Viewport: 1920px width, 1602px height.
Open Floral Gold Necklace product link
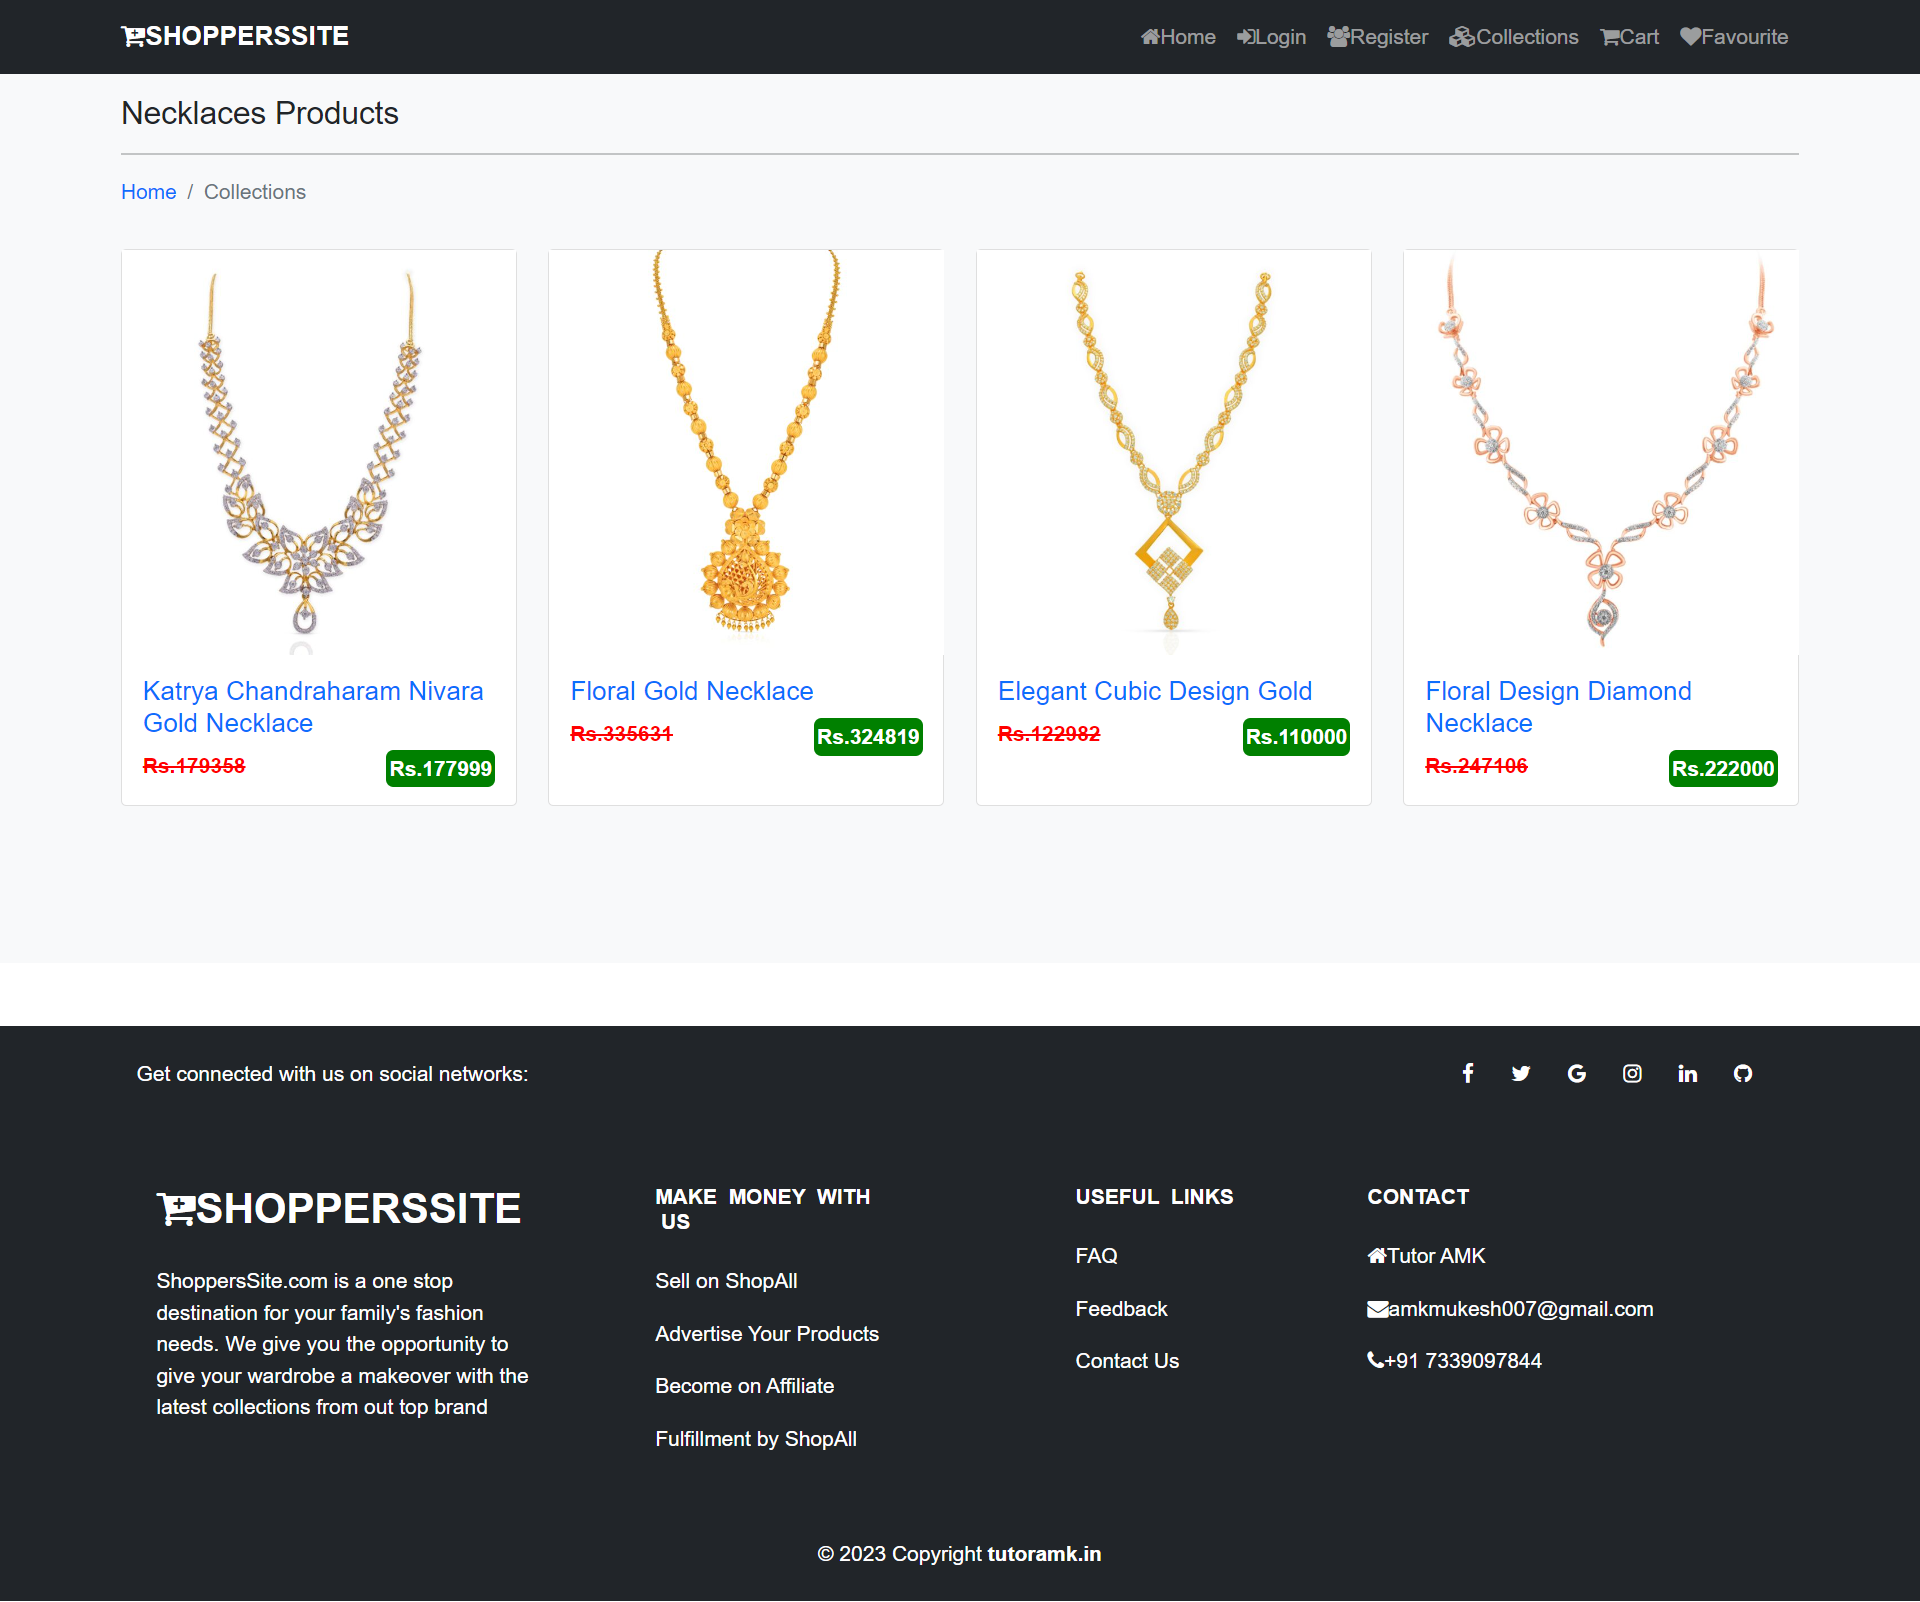691,691
